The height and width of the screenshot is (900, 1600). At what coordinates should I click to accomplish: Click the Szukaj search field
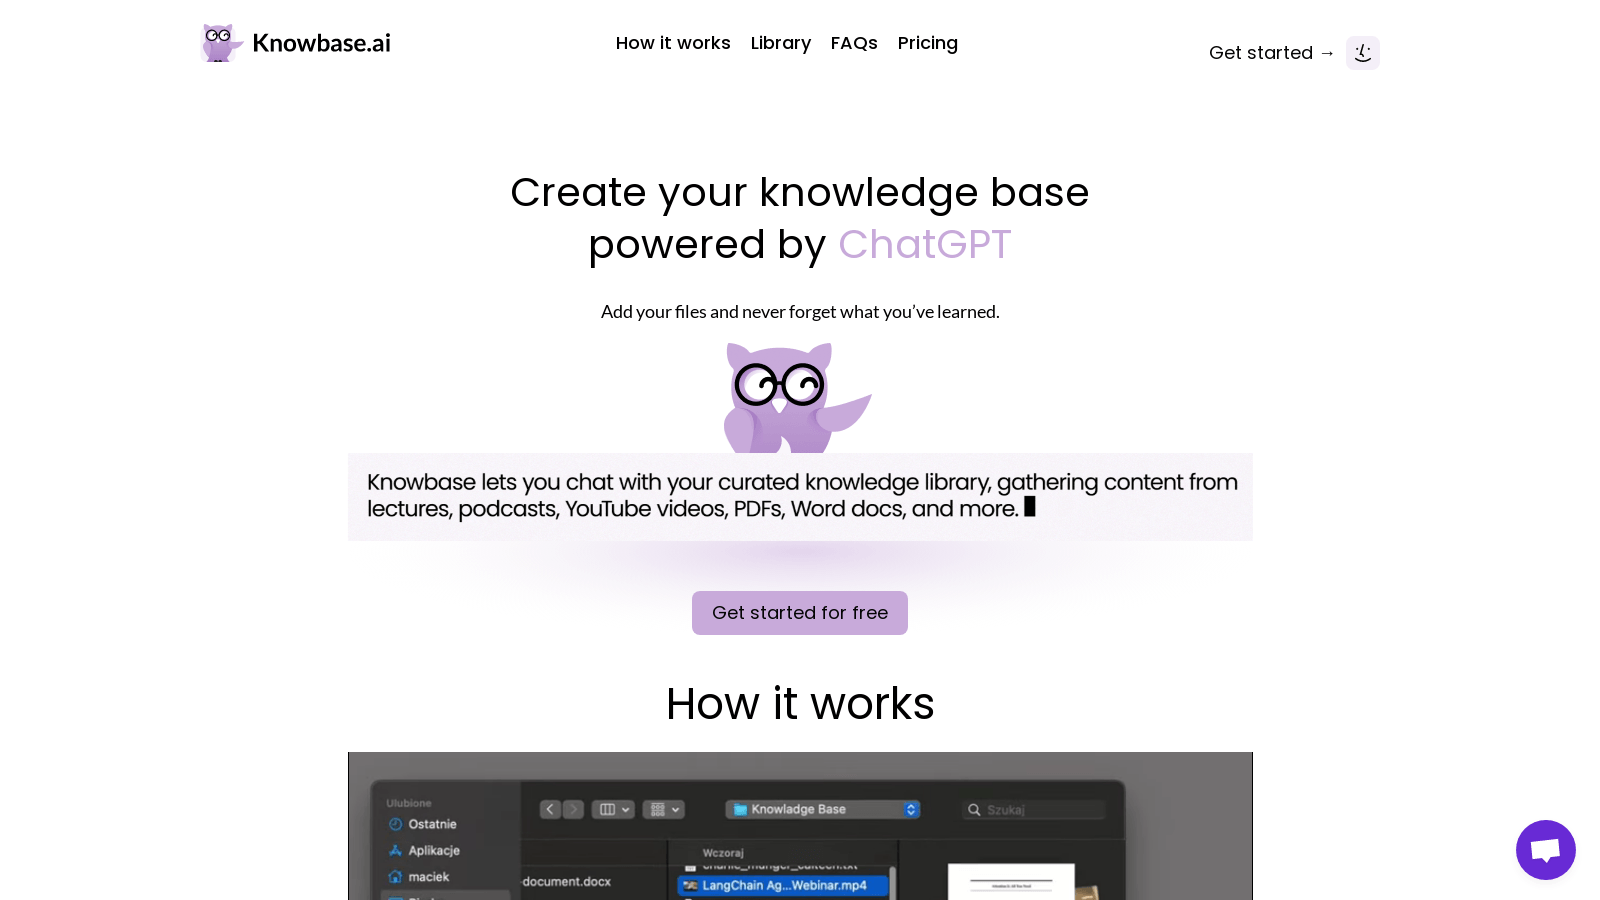tap(1034, 810)
